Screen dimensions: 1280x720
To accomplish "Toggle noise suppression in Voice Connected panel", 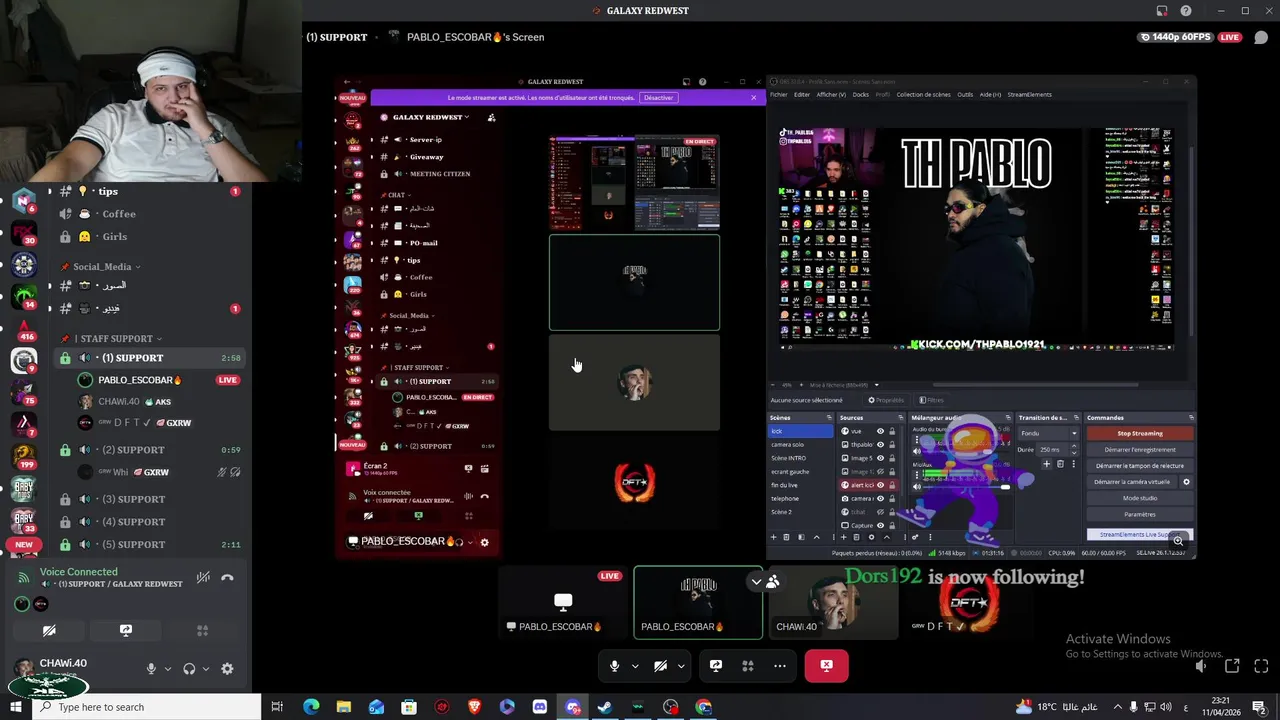I will pyautogui.click(x=203, y=577).
